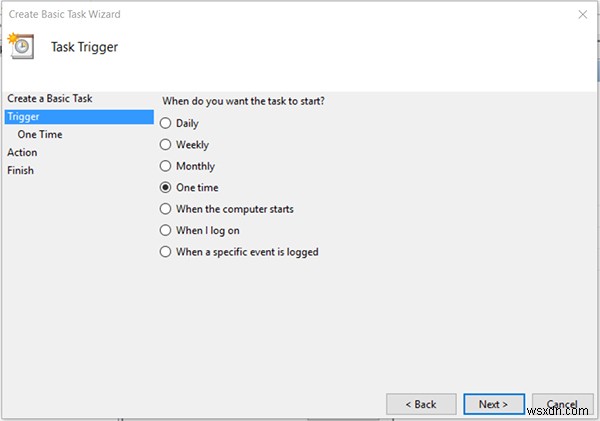The height and width of the screenshot is (421, 600).
Task: Select the One time radio button
Action: (166, 188)
